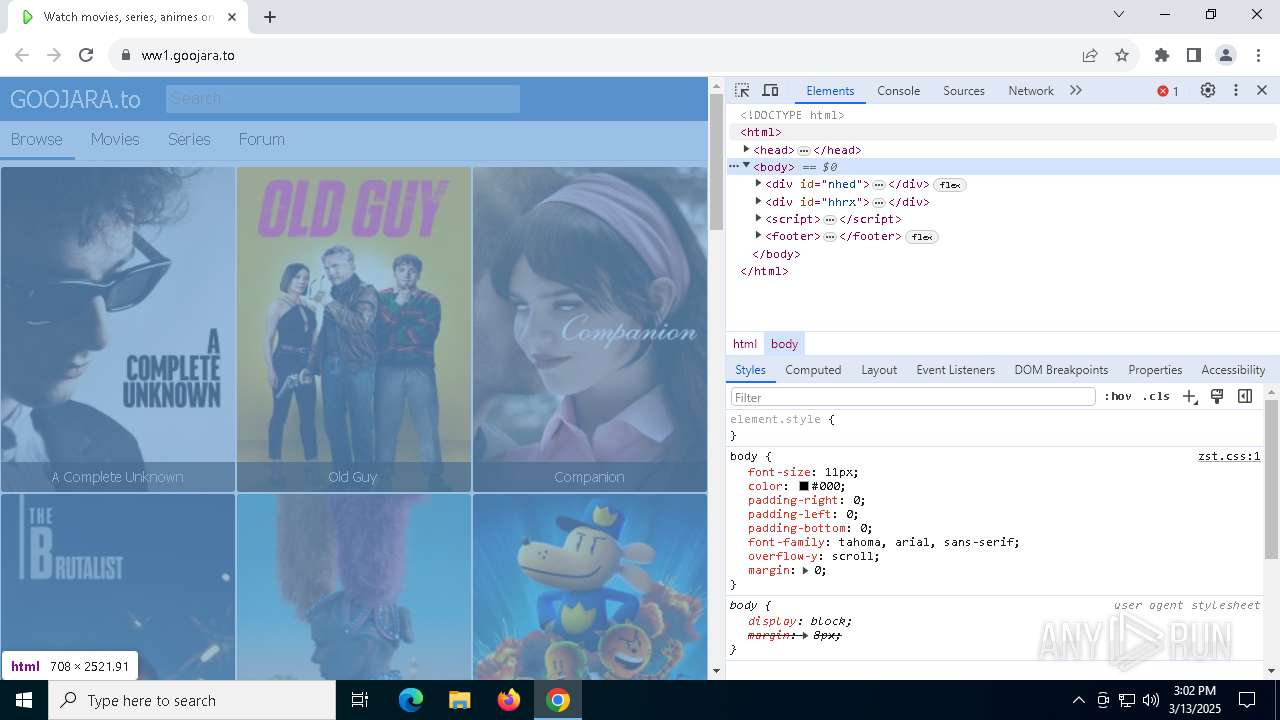This screenshot has height=720, width=1280.
Task: Click the address bar URL
Action: pyautogui.click(x=188, y=55)
